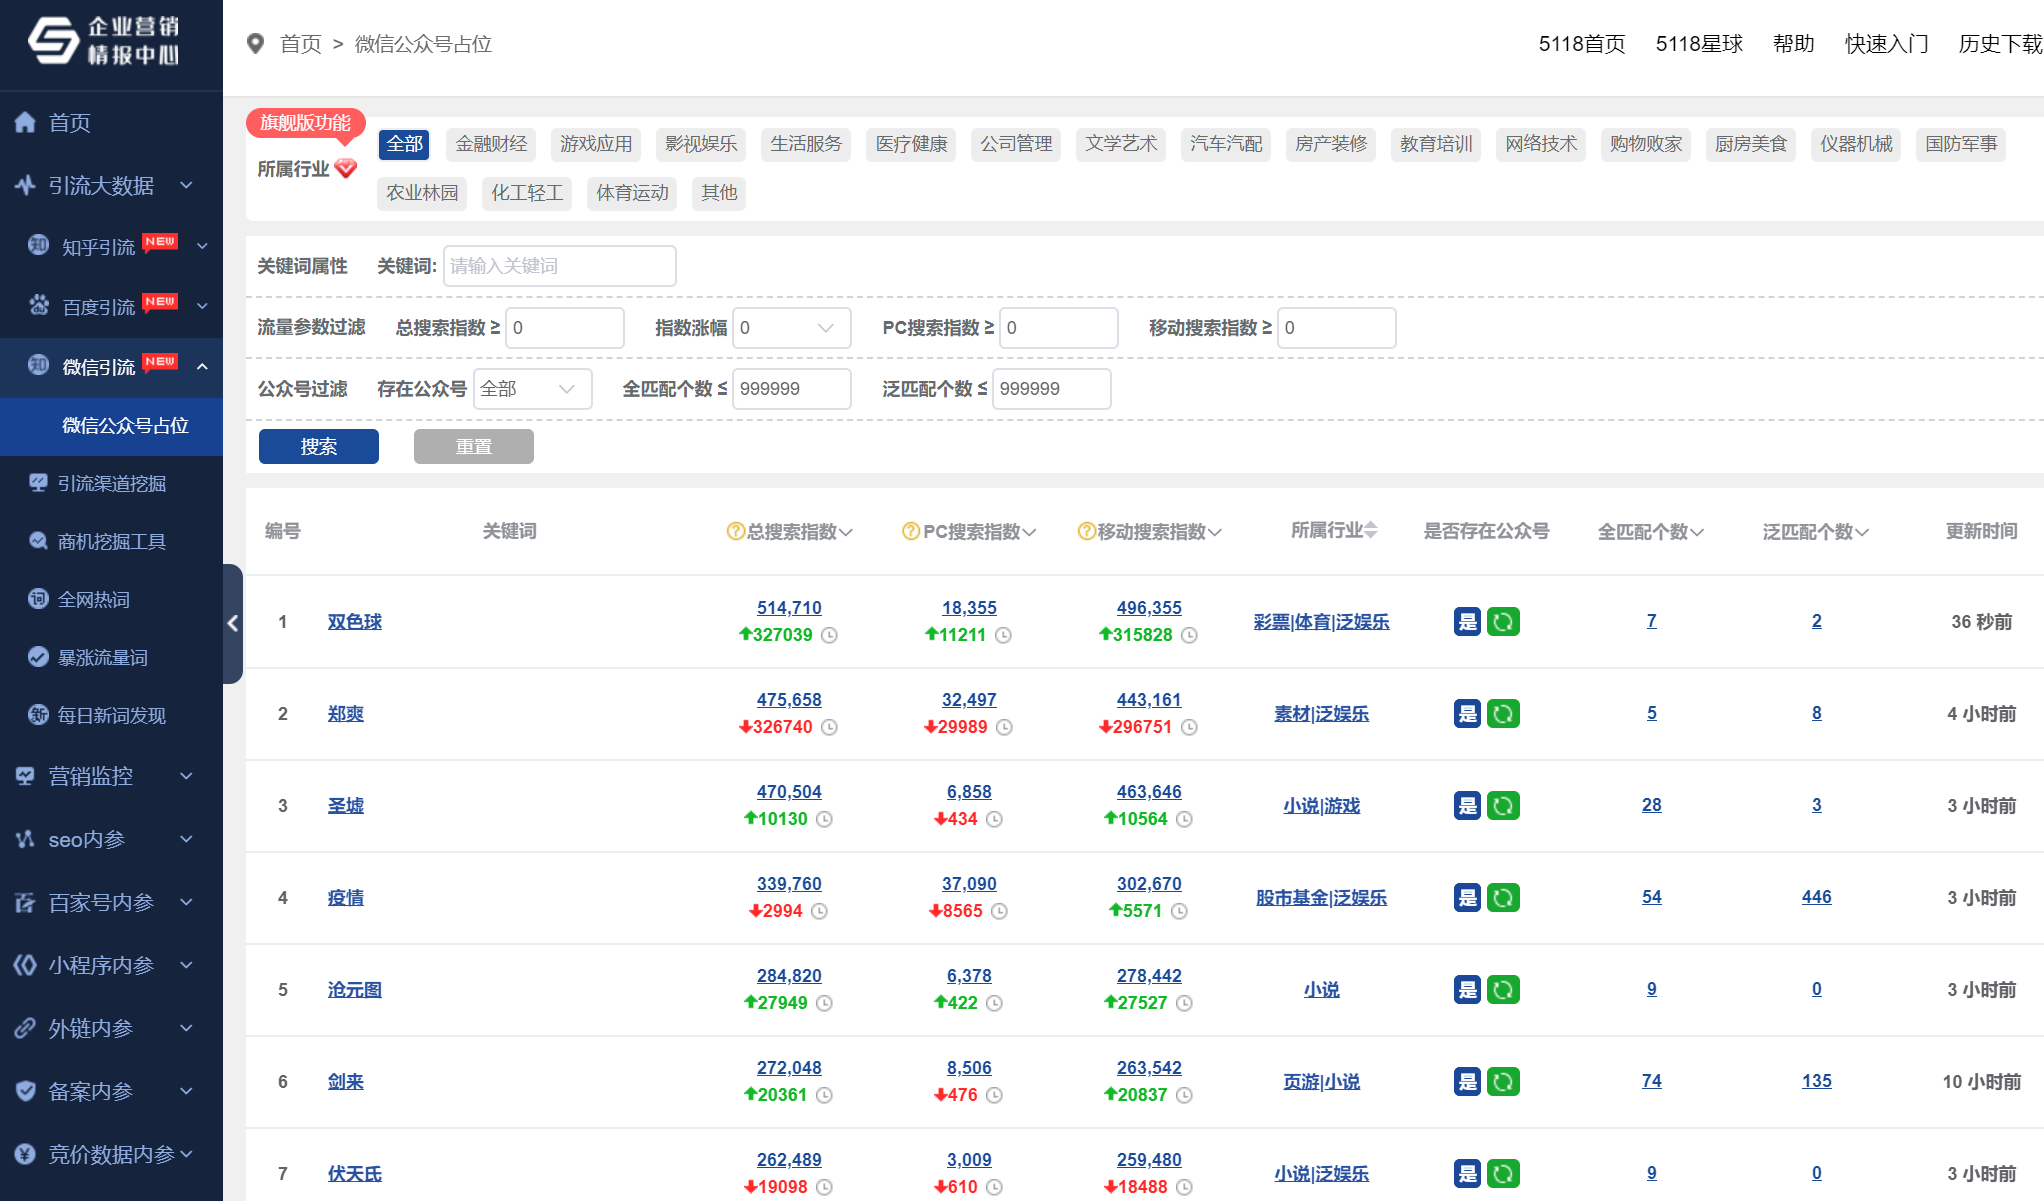Open 帮助 from the top menu

pos(1792,44)
